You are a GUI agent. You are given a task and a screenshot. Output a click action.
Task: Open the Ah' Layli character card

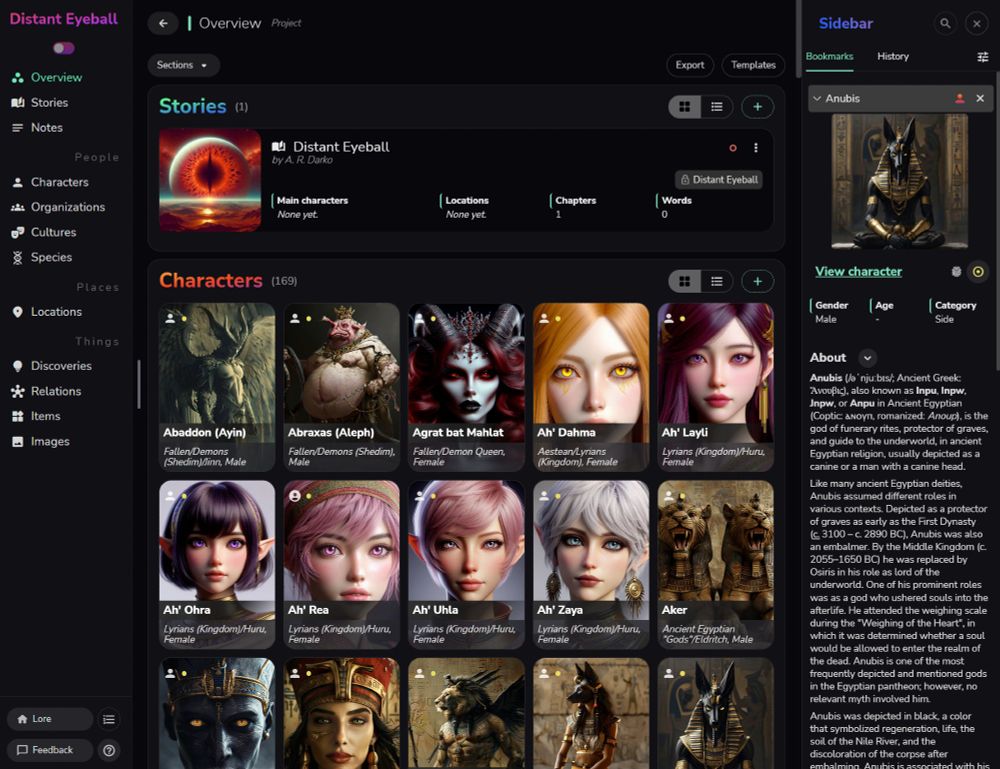(x=716, y=387)
